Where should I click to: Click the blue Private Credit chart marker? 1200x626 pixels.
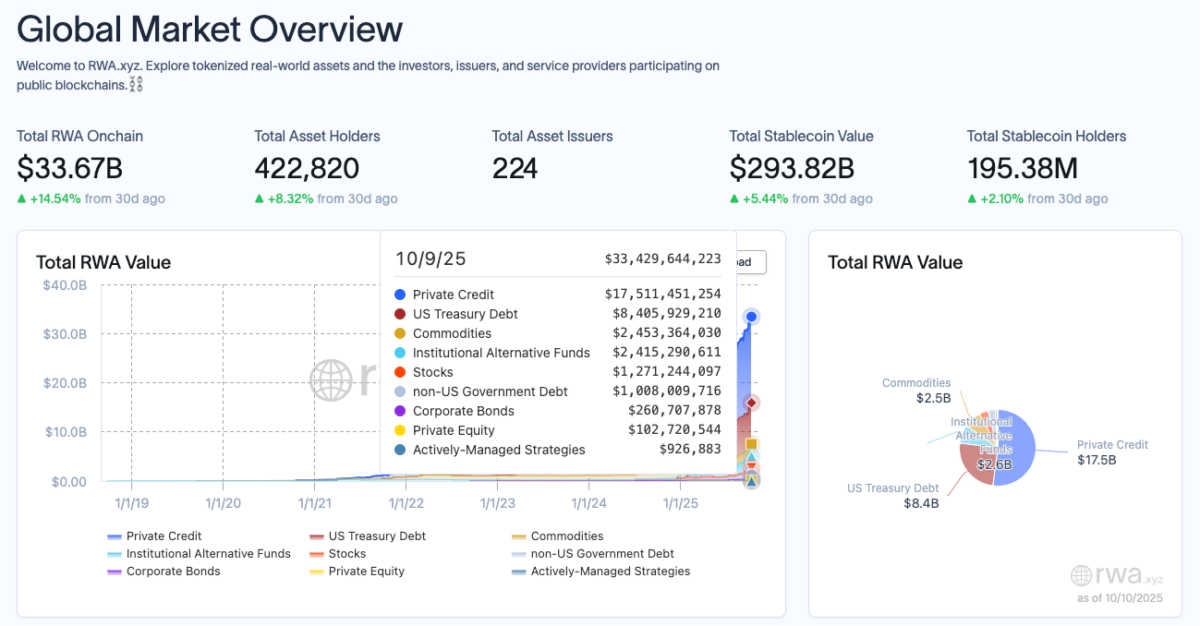751,317
